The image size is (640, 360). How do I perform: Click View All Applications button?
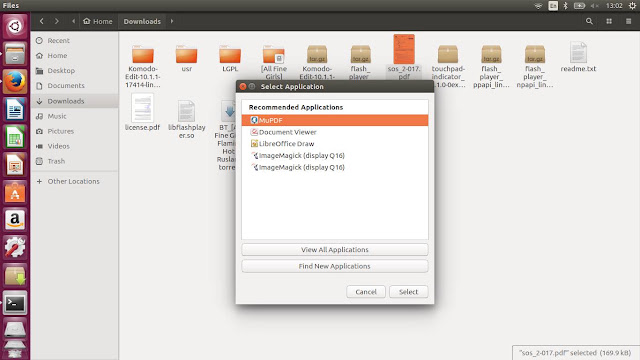pyautogui.click(x=335, y=249)
